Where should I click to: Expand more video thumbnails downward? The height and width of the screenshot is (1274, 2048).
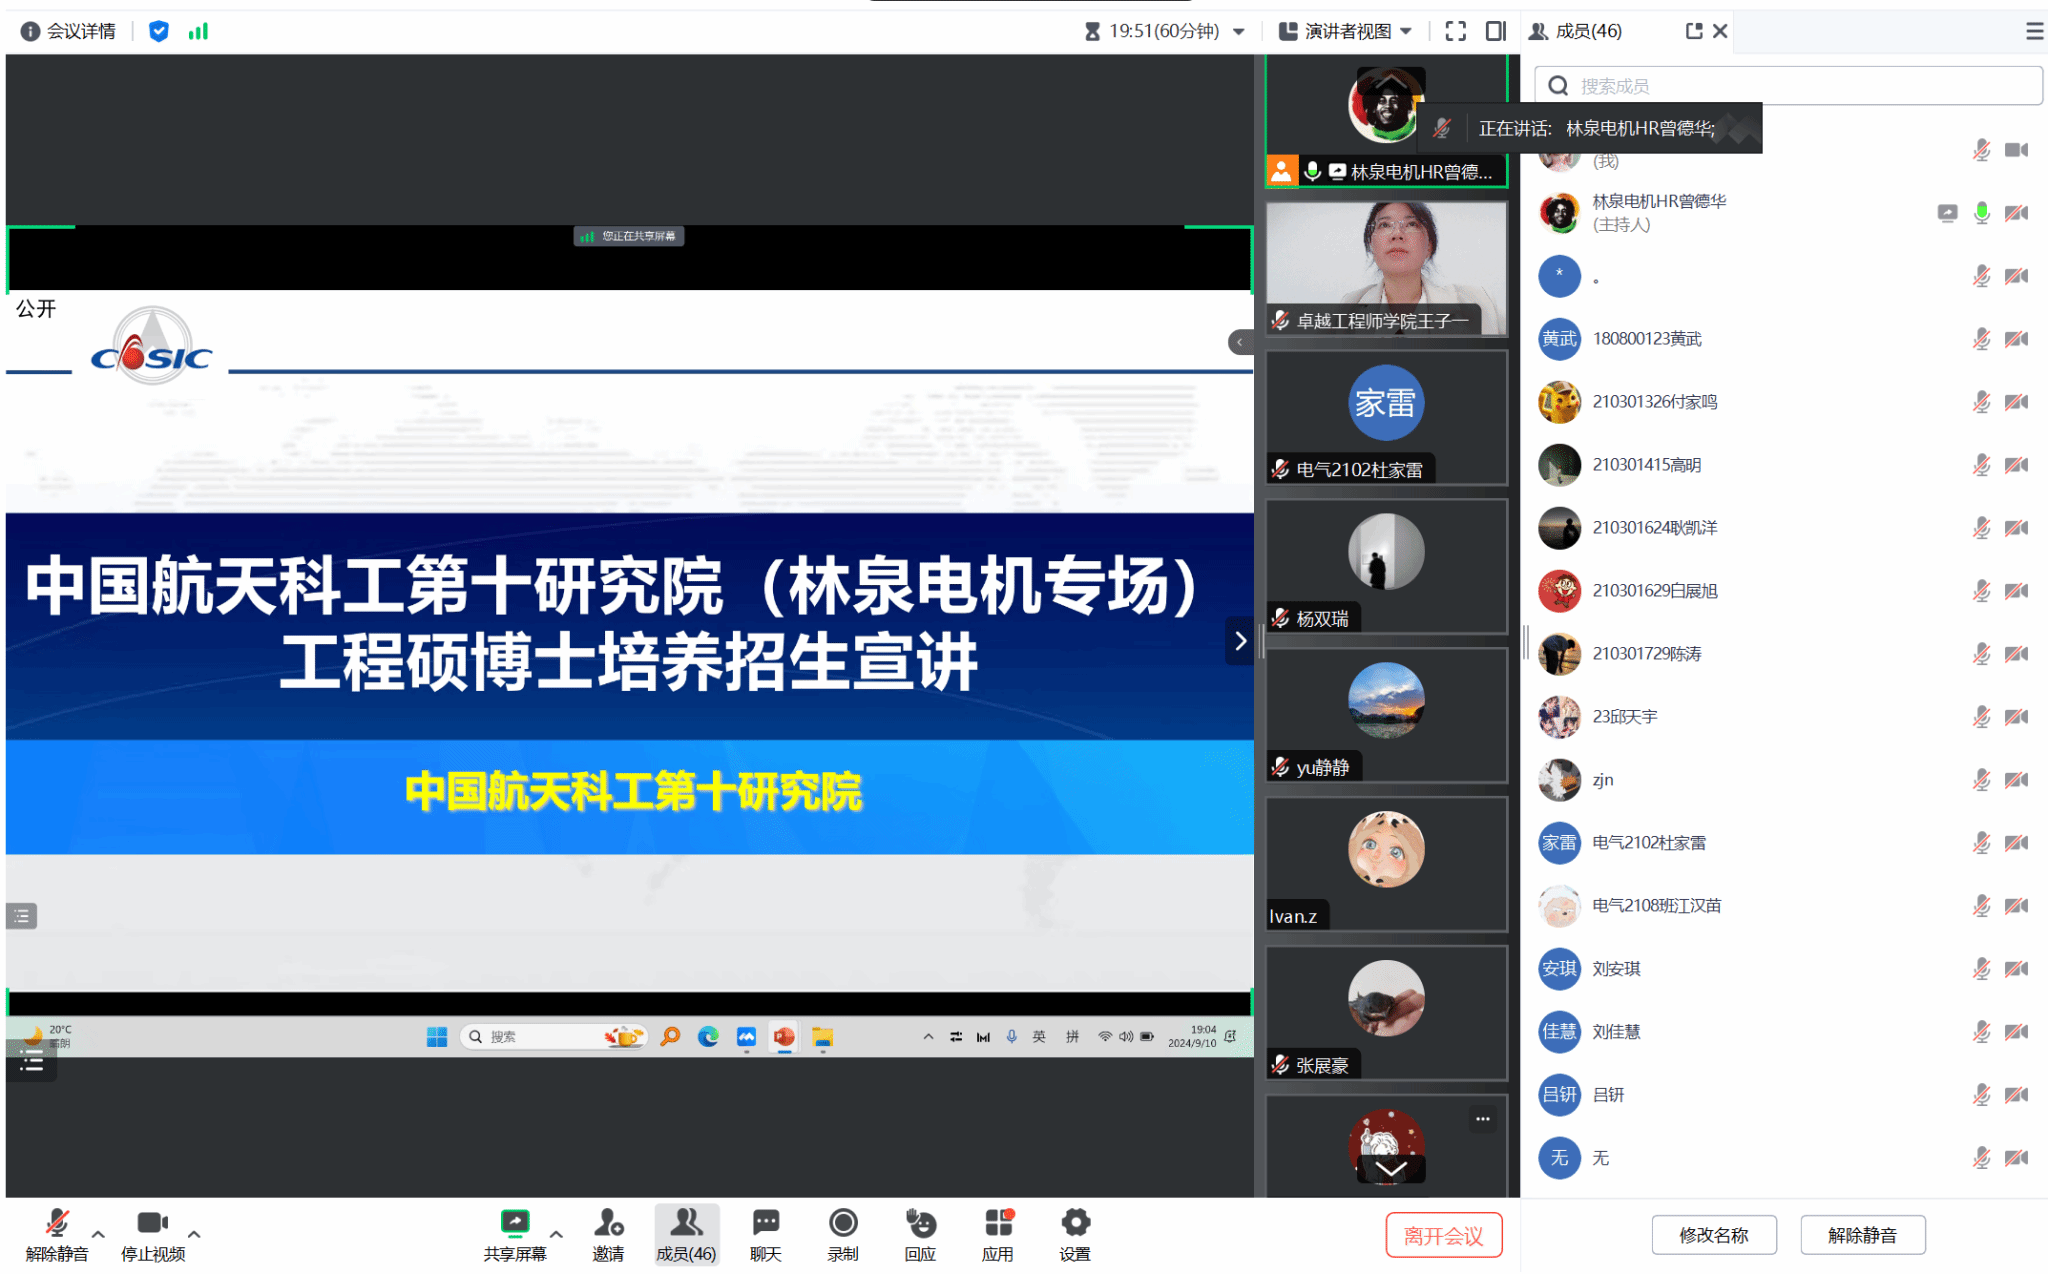1391,1168
